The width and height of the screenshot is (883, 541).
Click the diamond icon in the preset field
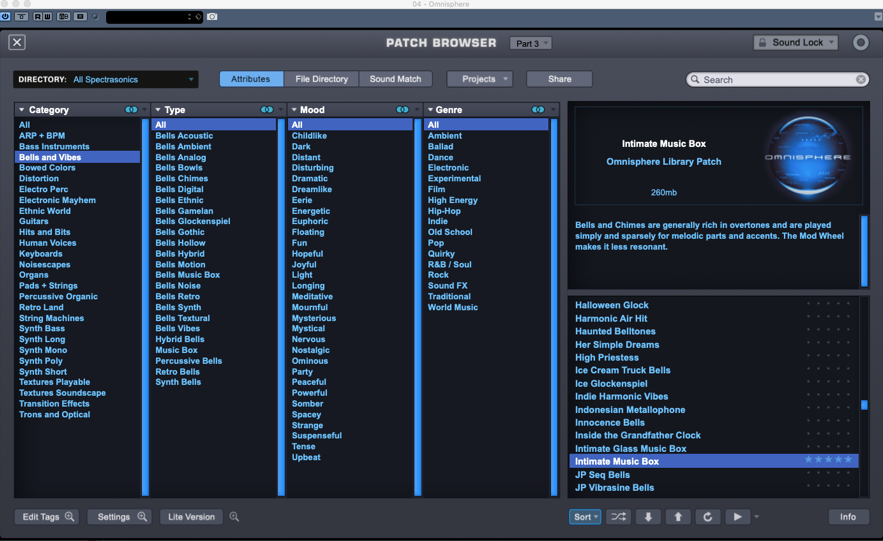point(198,17)
